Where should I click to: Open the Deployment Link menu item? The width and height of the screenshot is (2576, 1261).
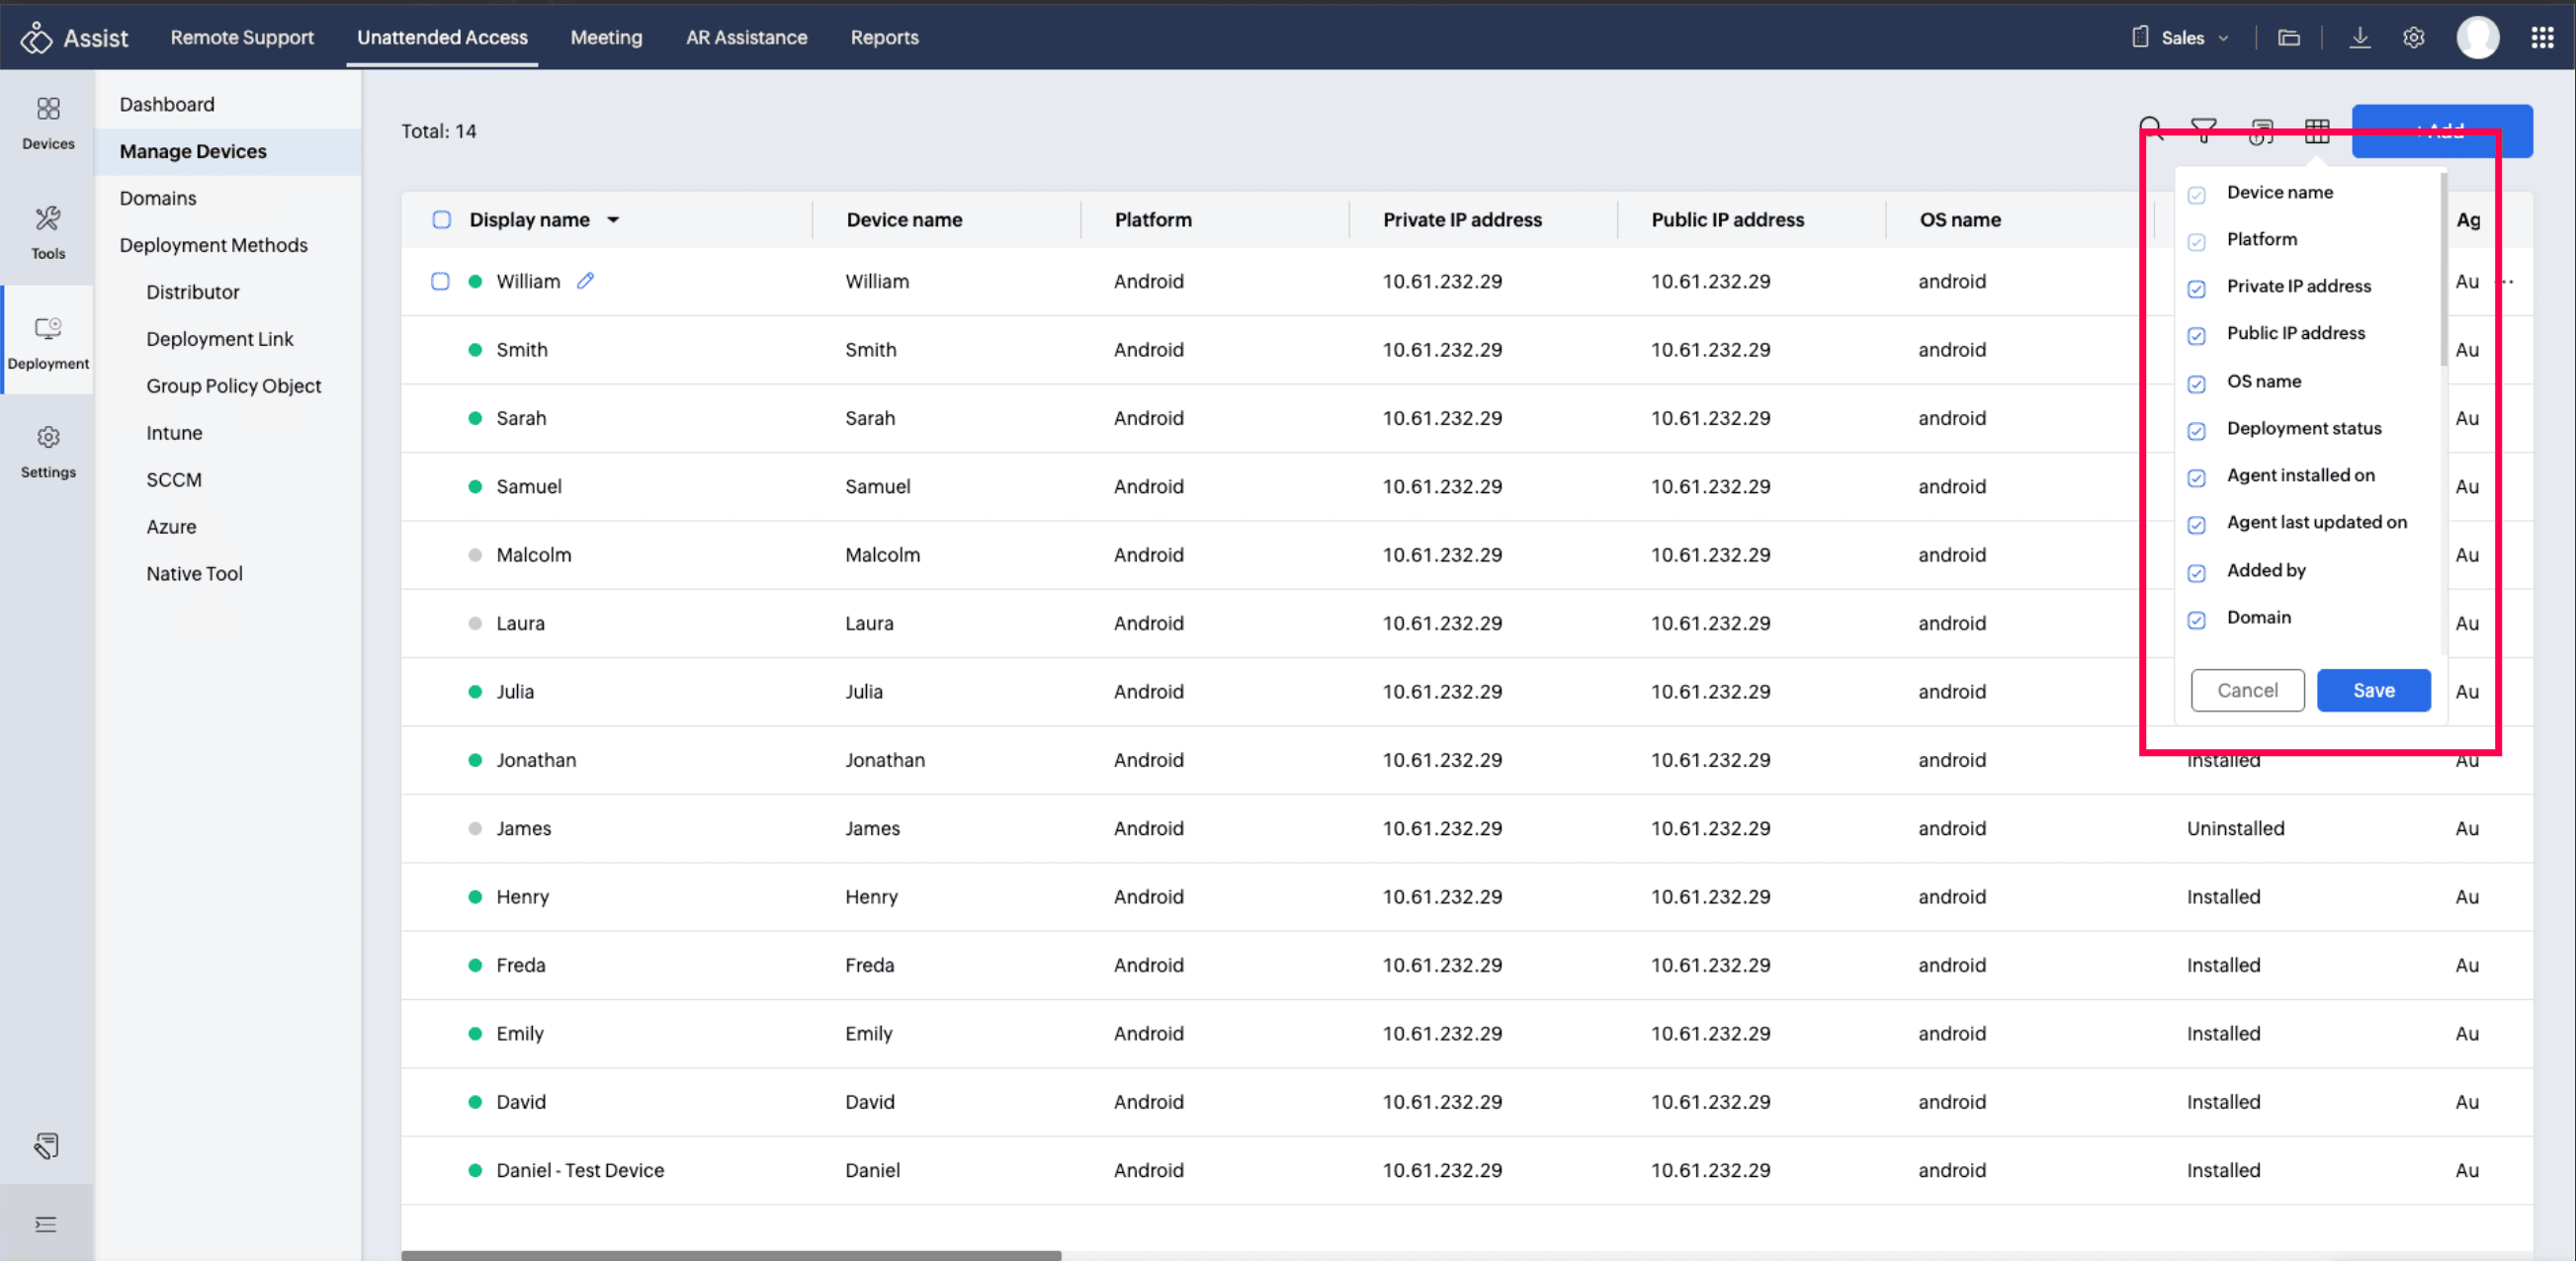pos(220,339)
